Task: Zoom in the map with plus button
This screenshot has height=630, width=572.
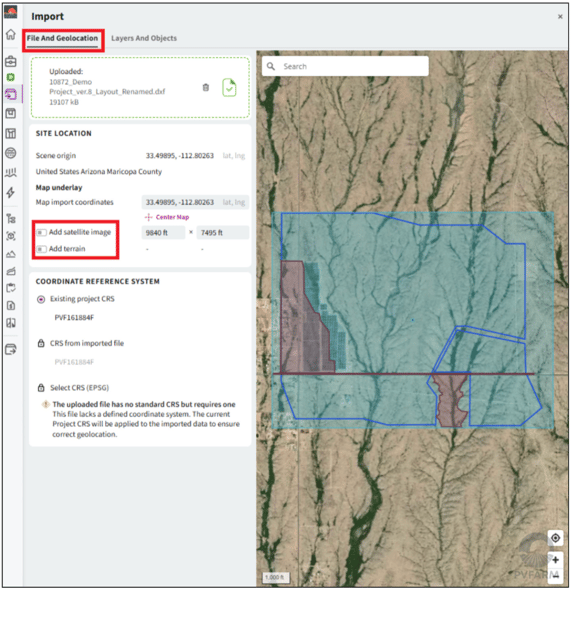Action: click(555, 560)
